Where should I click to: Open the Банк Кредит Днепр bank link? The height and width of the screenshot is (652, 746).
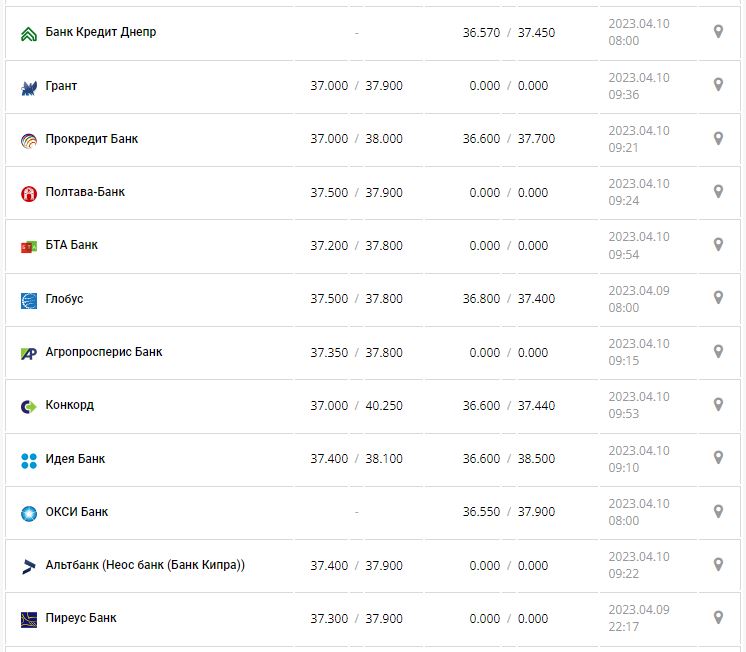(101, 32)
